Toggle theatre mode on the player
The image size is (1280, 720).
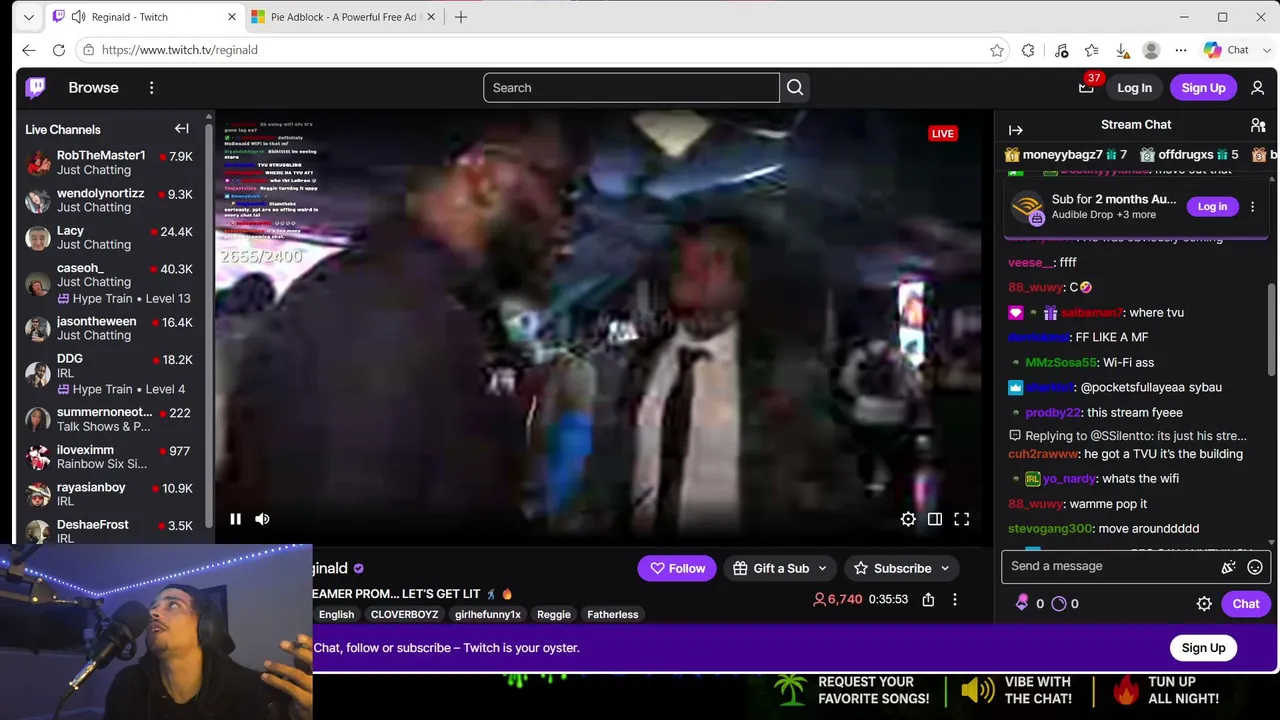click(935, 519)
